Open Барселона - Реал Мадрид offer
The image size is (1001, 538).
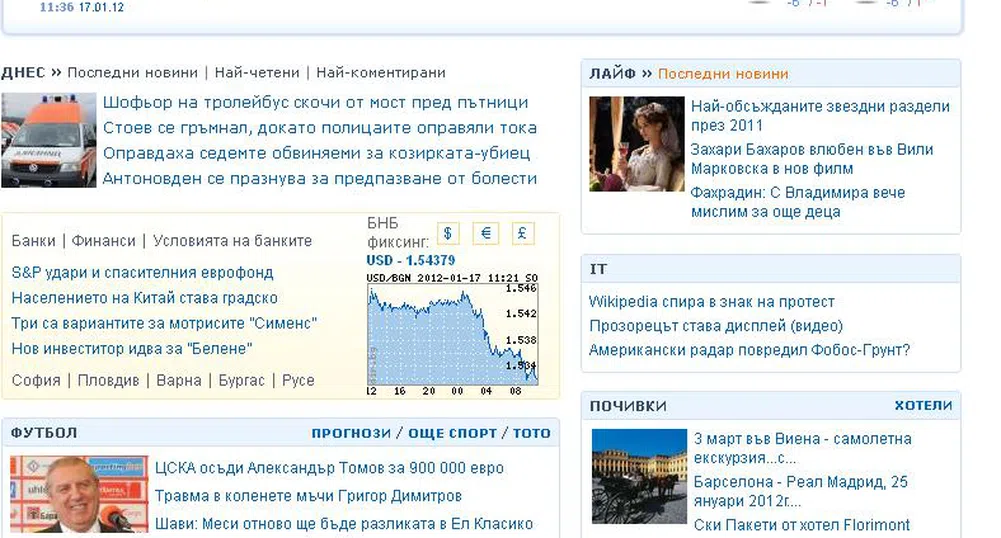click(x=801, y=491)
